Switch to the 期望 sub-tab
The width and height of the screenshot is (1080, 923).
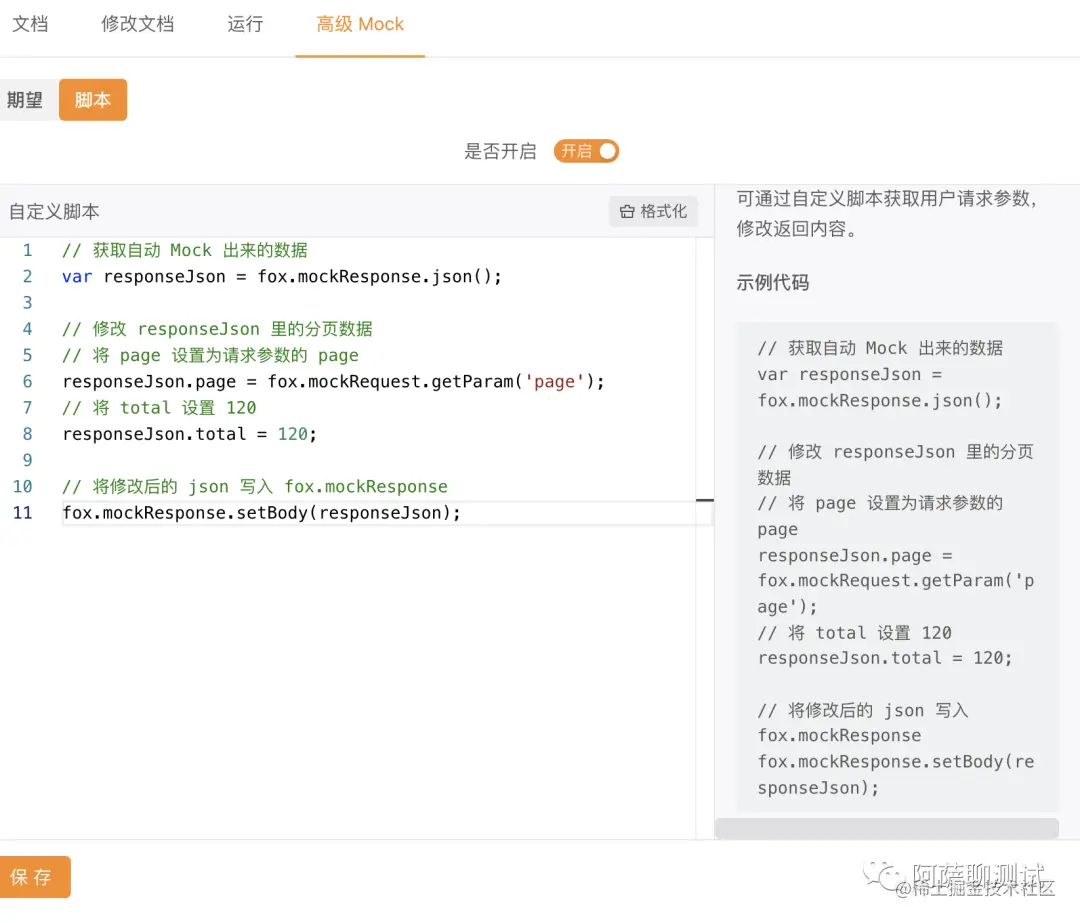click(x=26, y=100)
